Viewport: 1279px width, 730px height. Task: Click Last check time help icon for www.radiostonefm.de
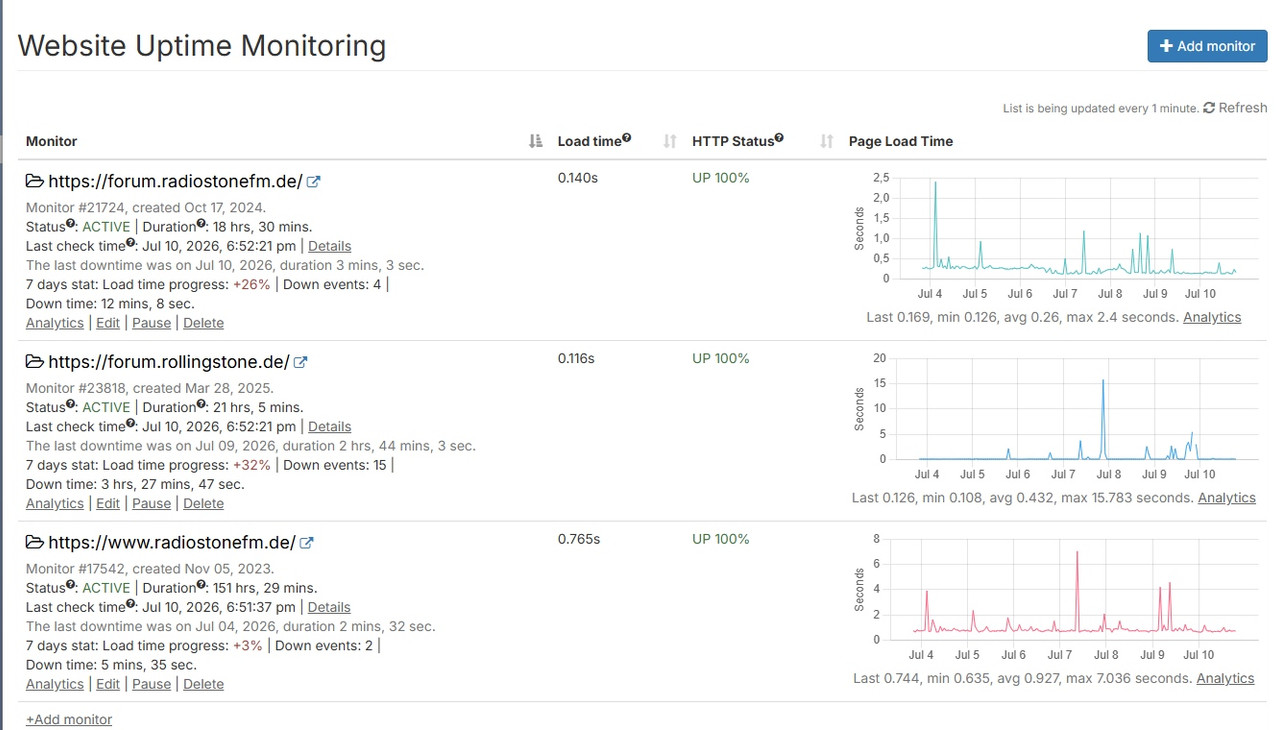coord(130,604)
